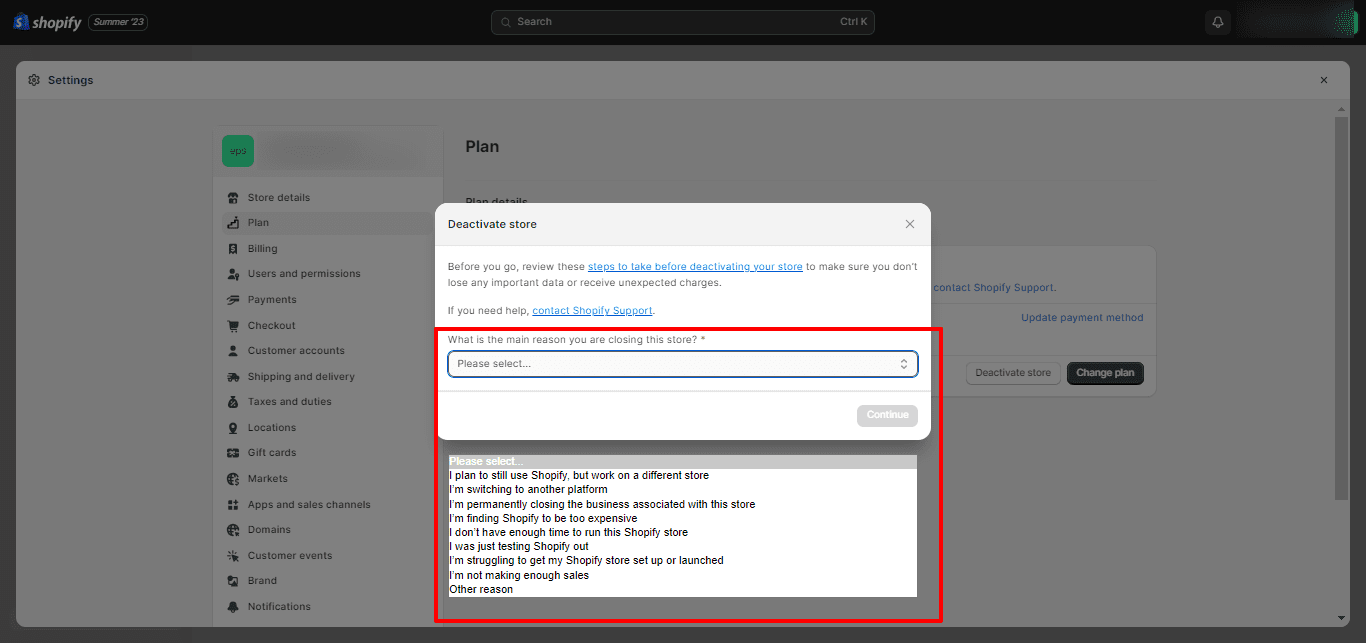This screenshot has width=1366, height=643.
Task: Click the Notifications bell in the top bar
Action: click(1217, 21)
